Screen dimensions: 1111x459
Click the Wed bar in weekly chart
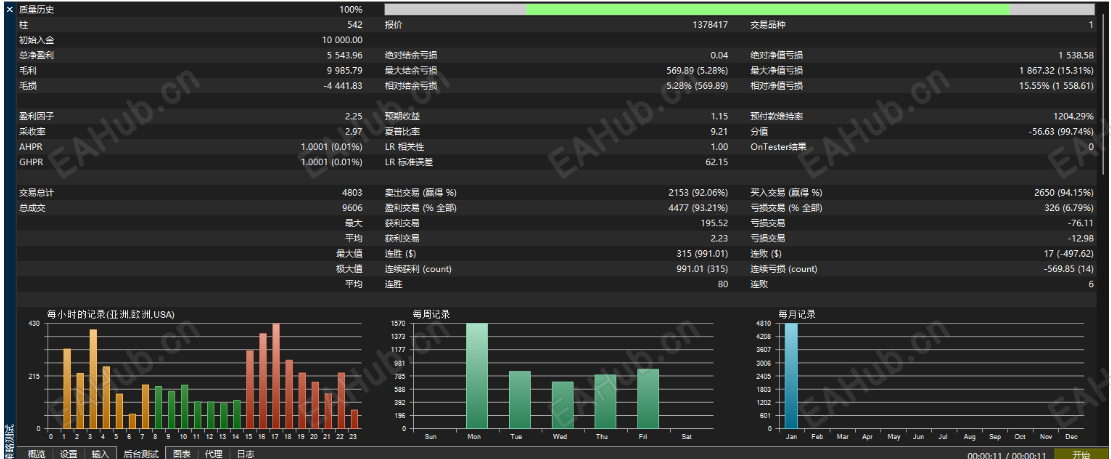[563, 405]
